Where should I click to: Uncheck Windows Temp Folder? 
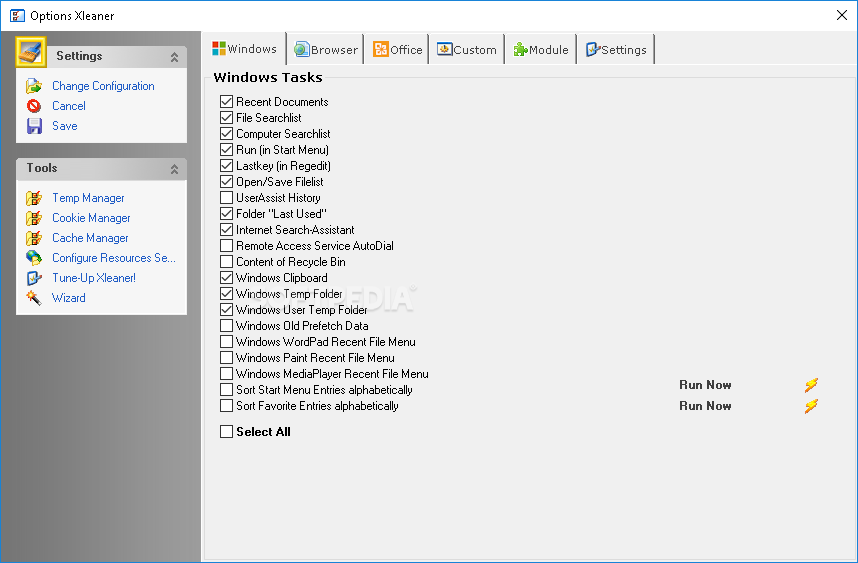(227, 294)
